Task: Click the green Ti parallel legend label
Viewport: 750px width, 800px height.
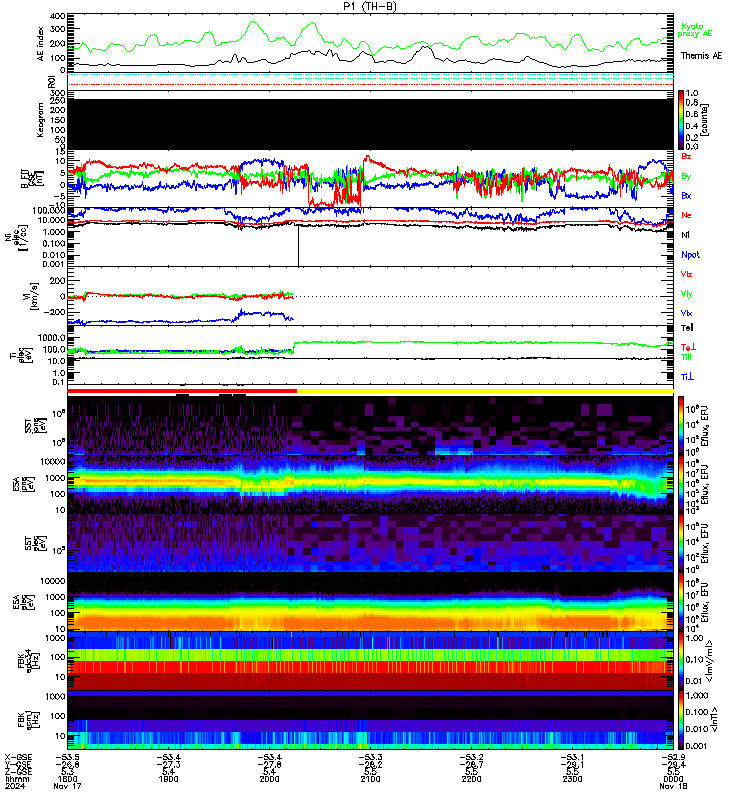Action: coord(686,357)
